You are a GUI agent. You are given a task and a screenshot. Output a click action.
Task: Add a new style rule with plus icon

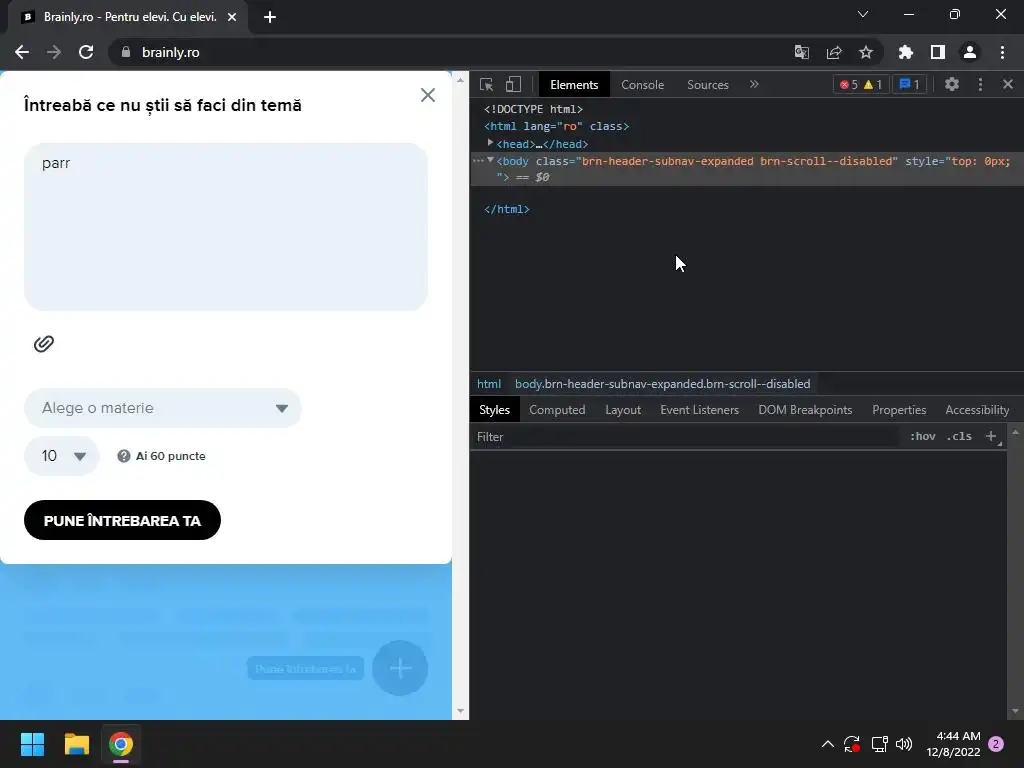[991, 436]
